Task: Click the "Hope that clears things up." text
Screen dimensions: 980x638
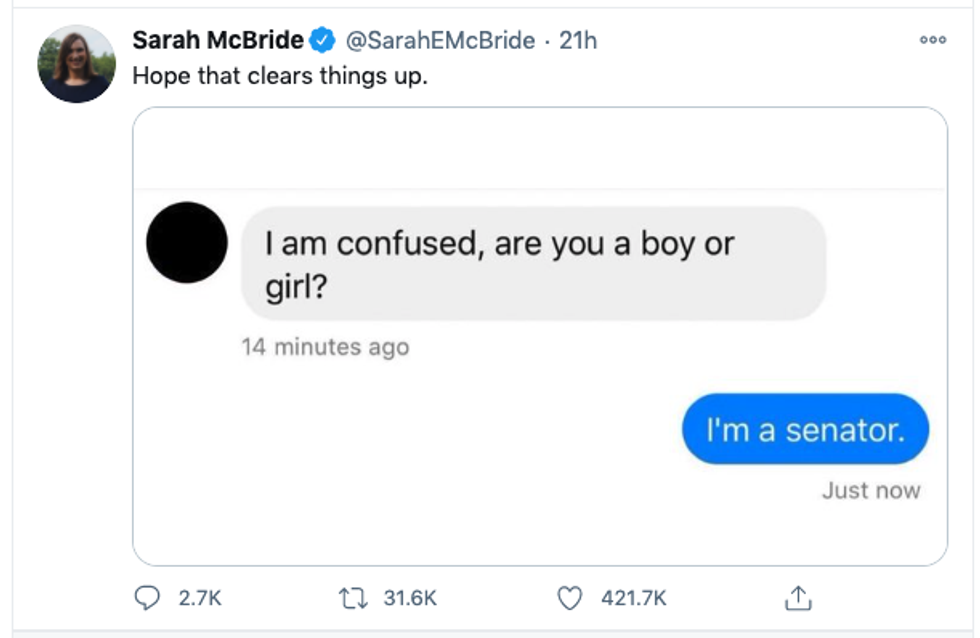Action: (280, 76)
